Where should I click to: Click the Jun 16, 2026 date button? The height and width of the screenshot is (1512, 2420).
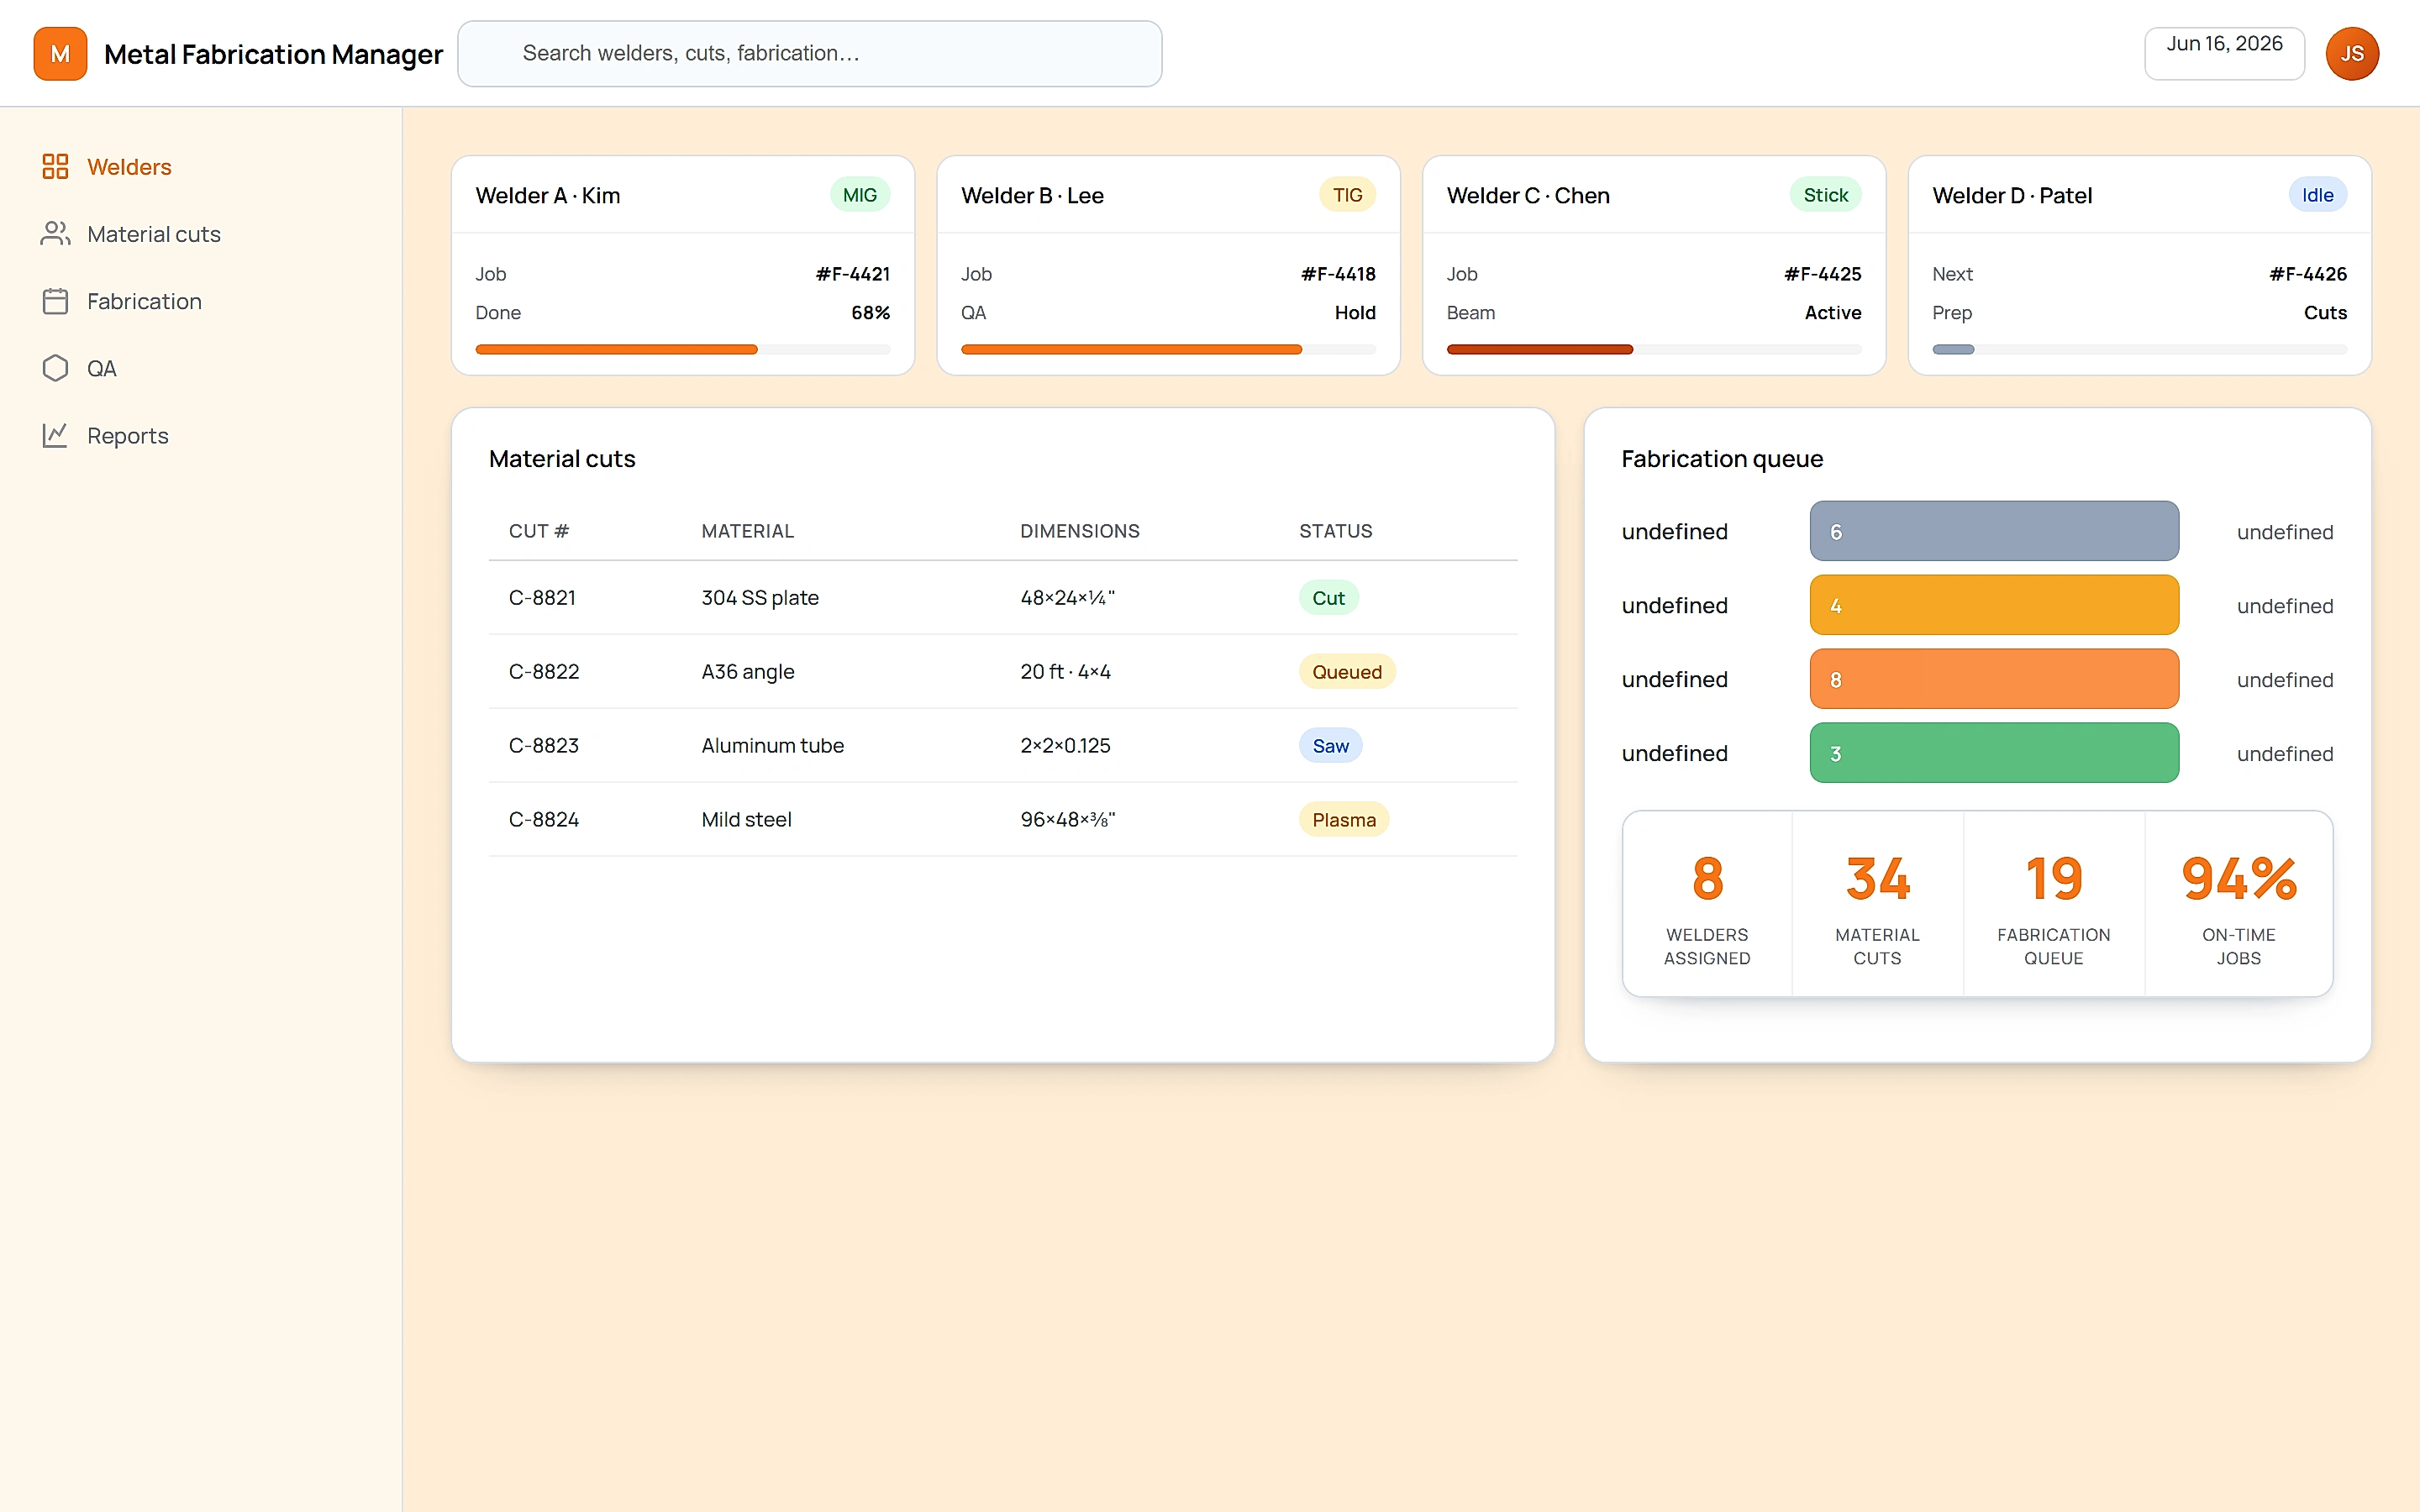(2224, 53)
